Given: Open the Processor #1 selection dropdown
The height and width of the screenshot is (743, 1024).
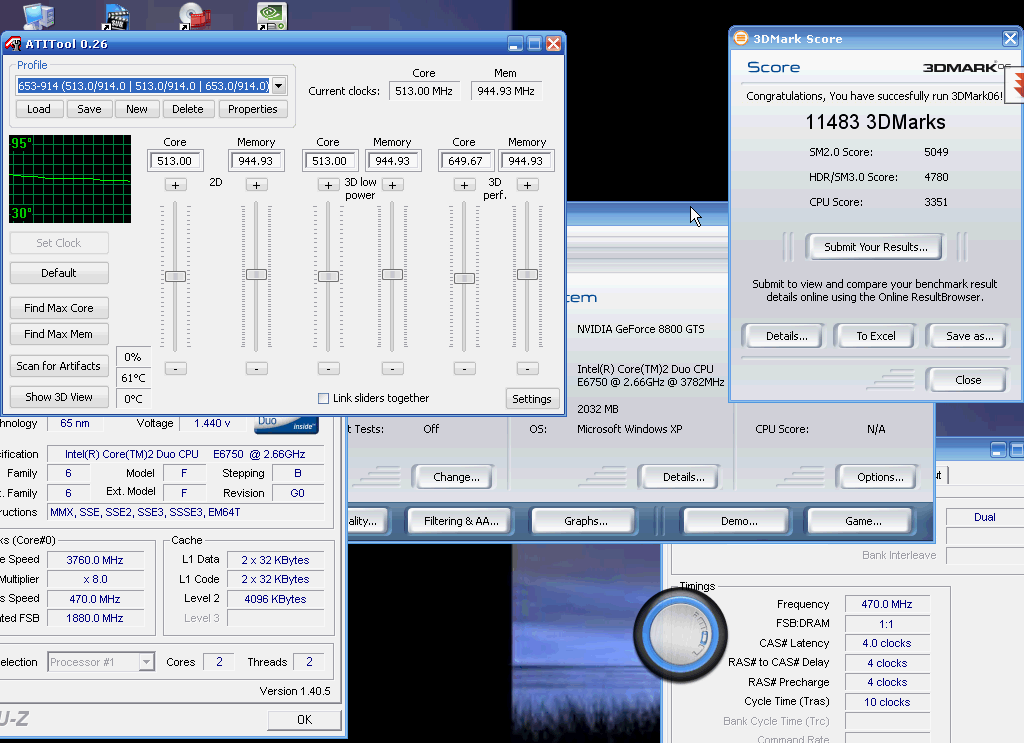Looking at the screenshot, I should [x=146, y=662].
